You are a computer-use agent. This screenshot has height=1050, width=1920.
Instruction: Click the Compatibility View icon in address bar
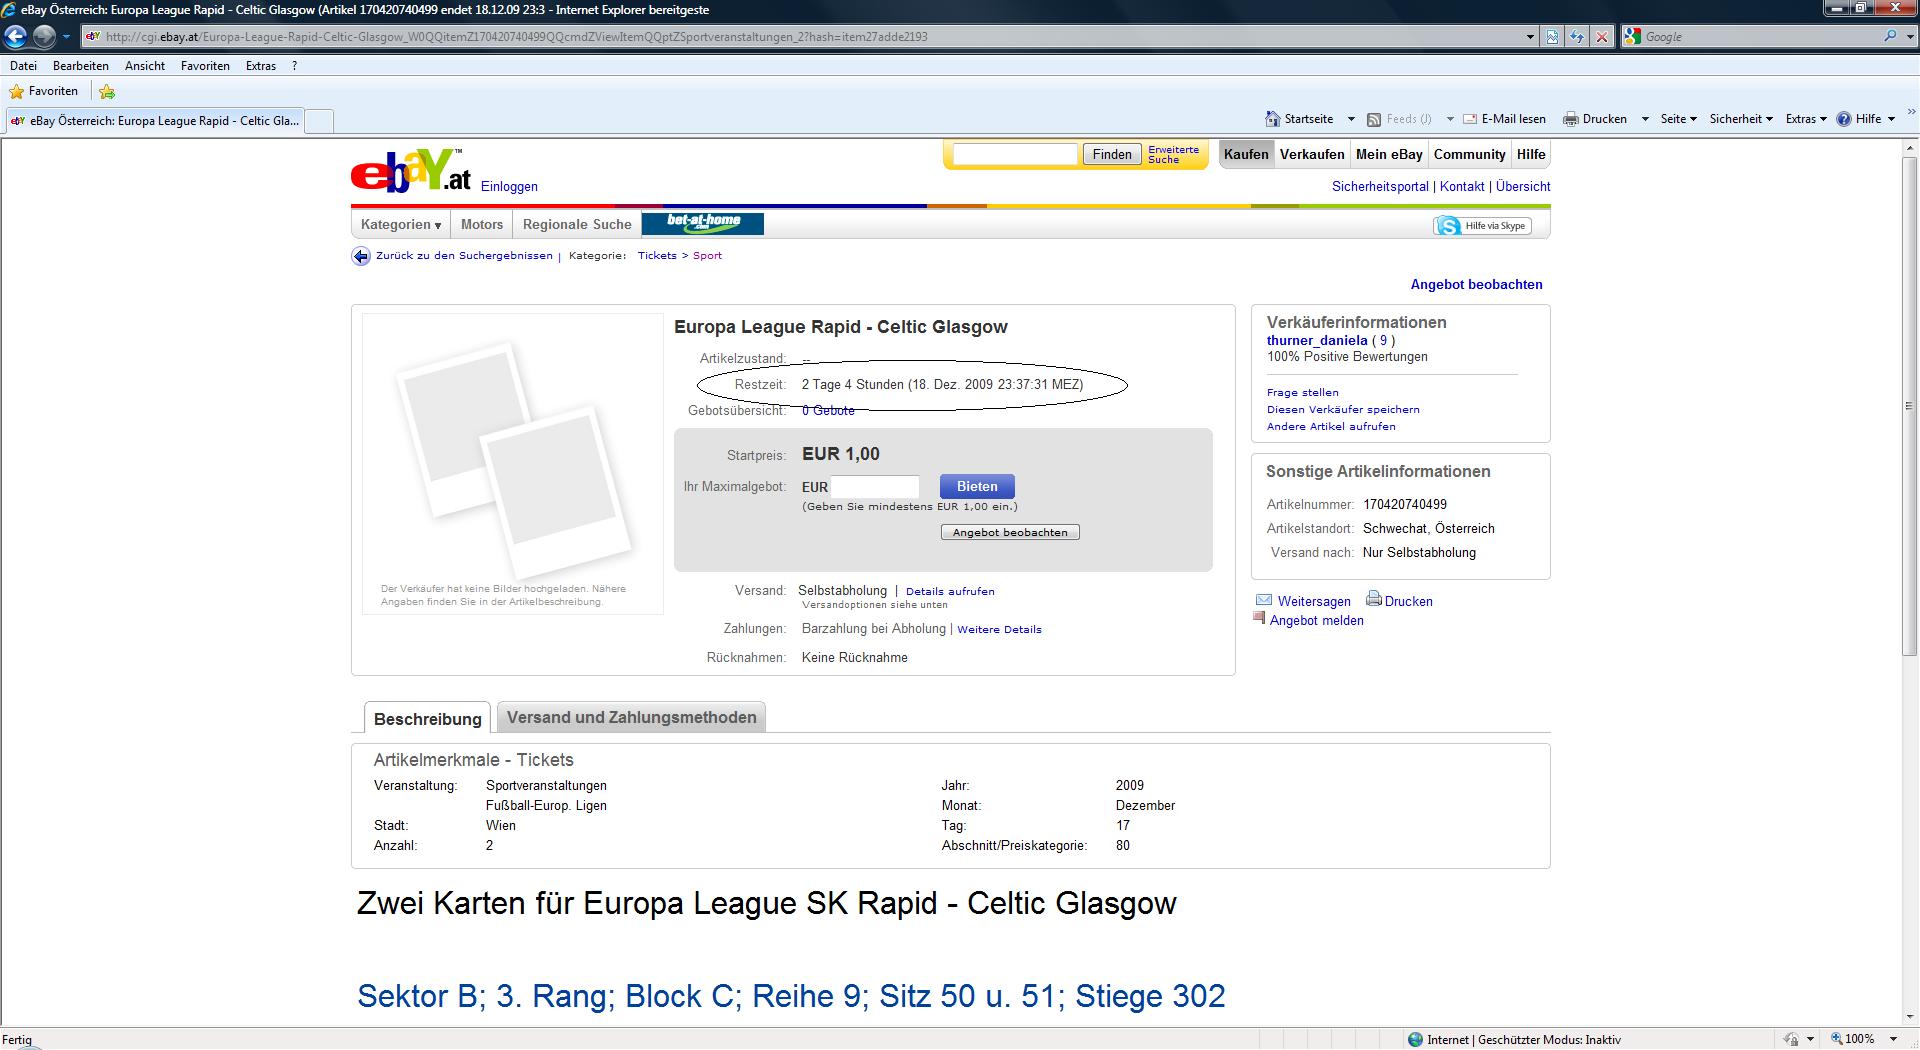(x=1552, y=37)
